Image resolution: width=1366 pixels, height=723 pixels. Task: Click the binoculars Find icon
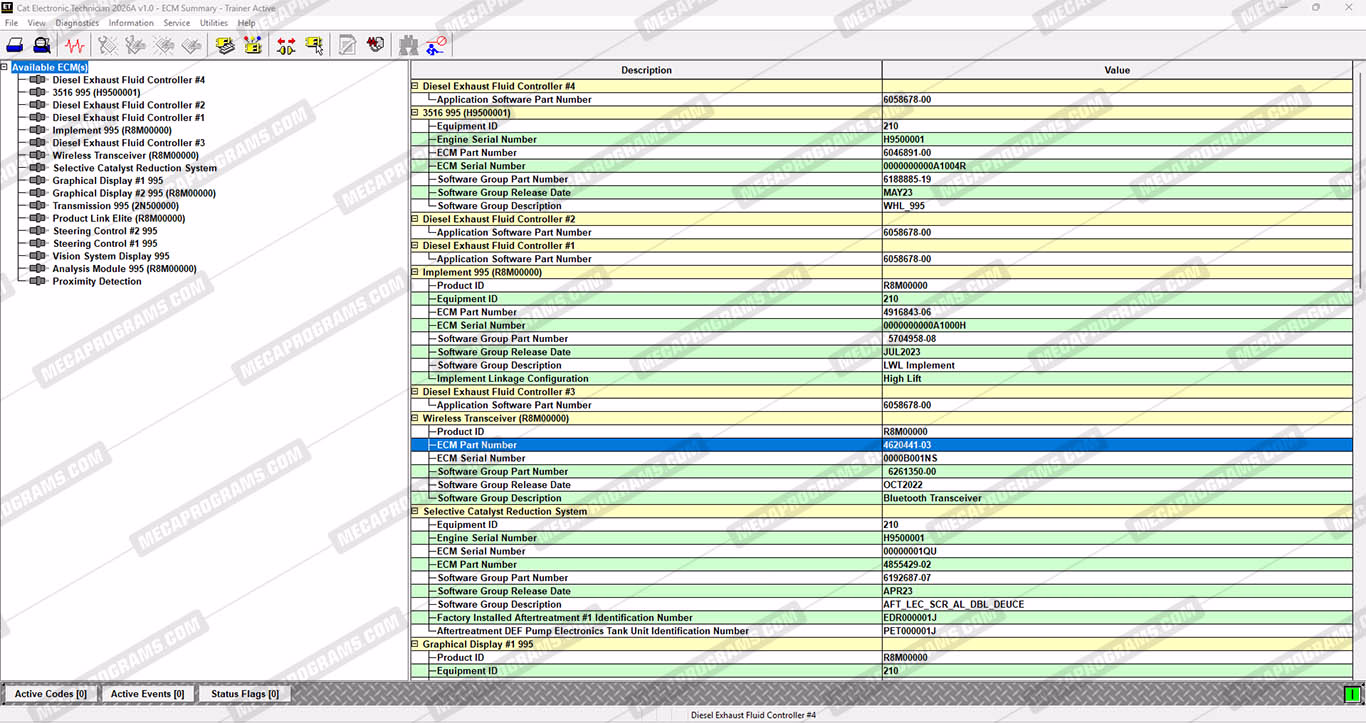click(408, 45)
